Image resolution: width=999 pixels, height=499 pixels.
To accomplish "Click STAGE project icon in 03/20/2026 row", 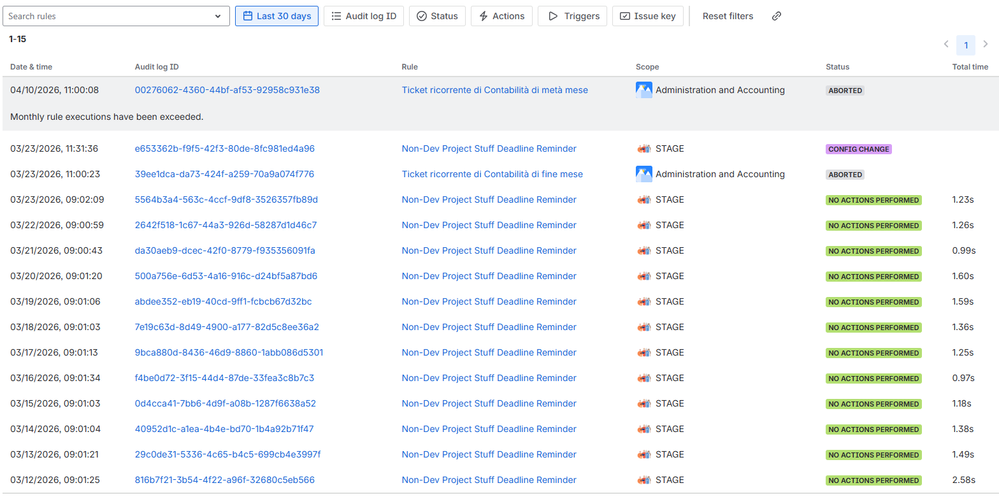I will coord(643,277).
